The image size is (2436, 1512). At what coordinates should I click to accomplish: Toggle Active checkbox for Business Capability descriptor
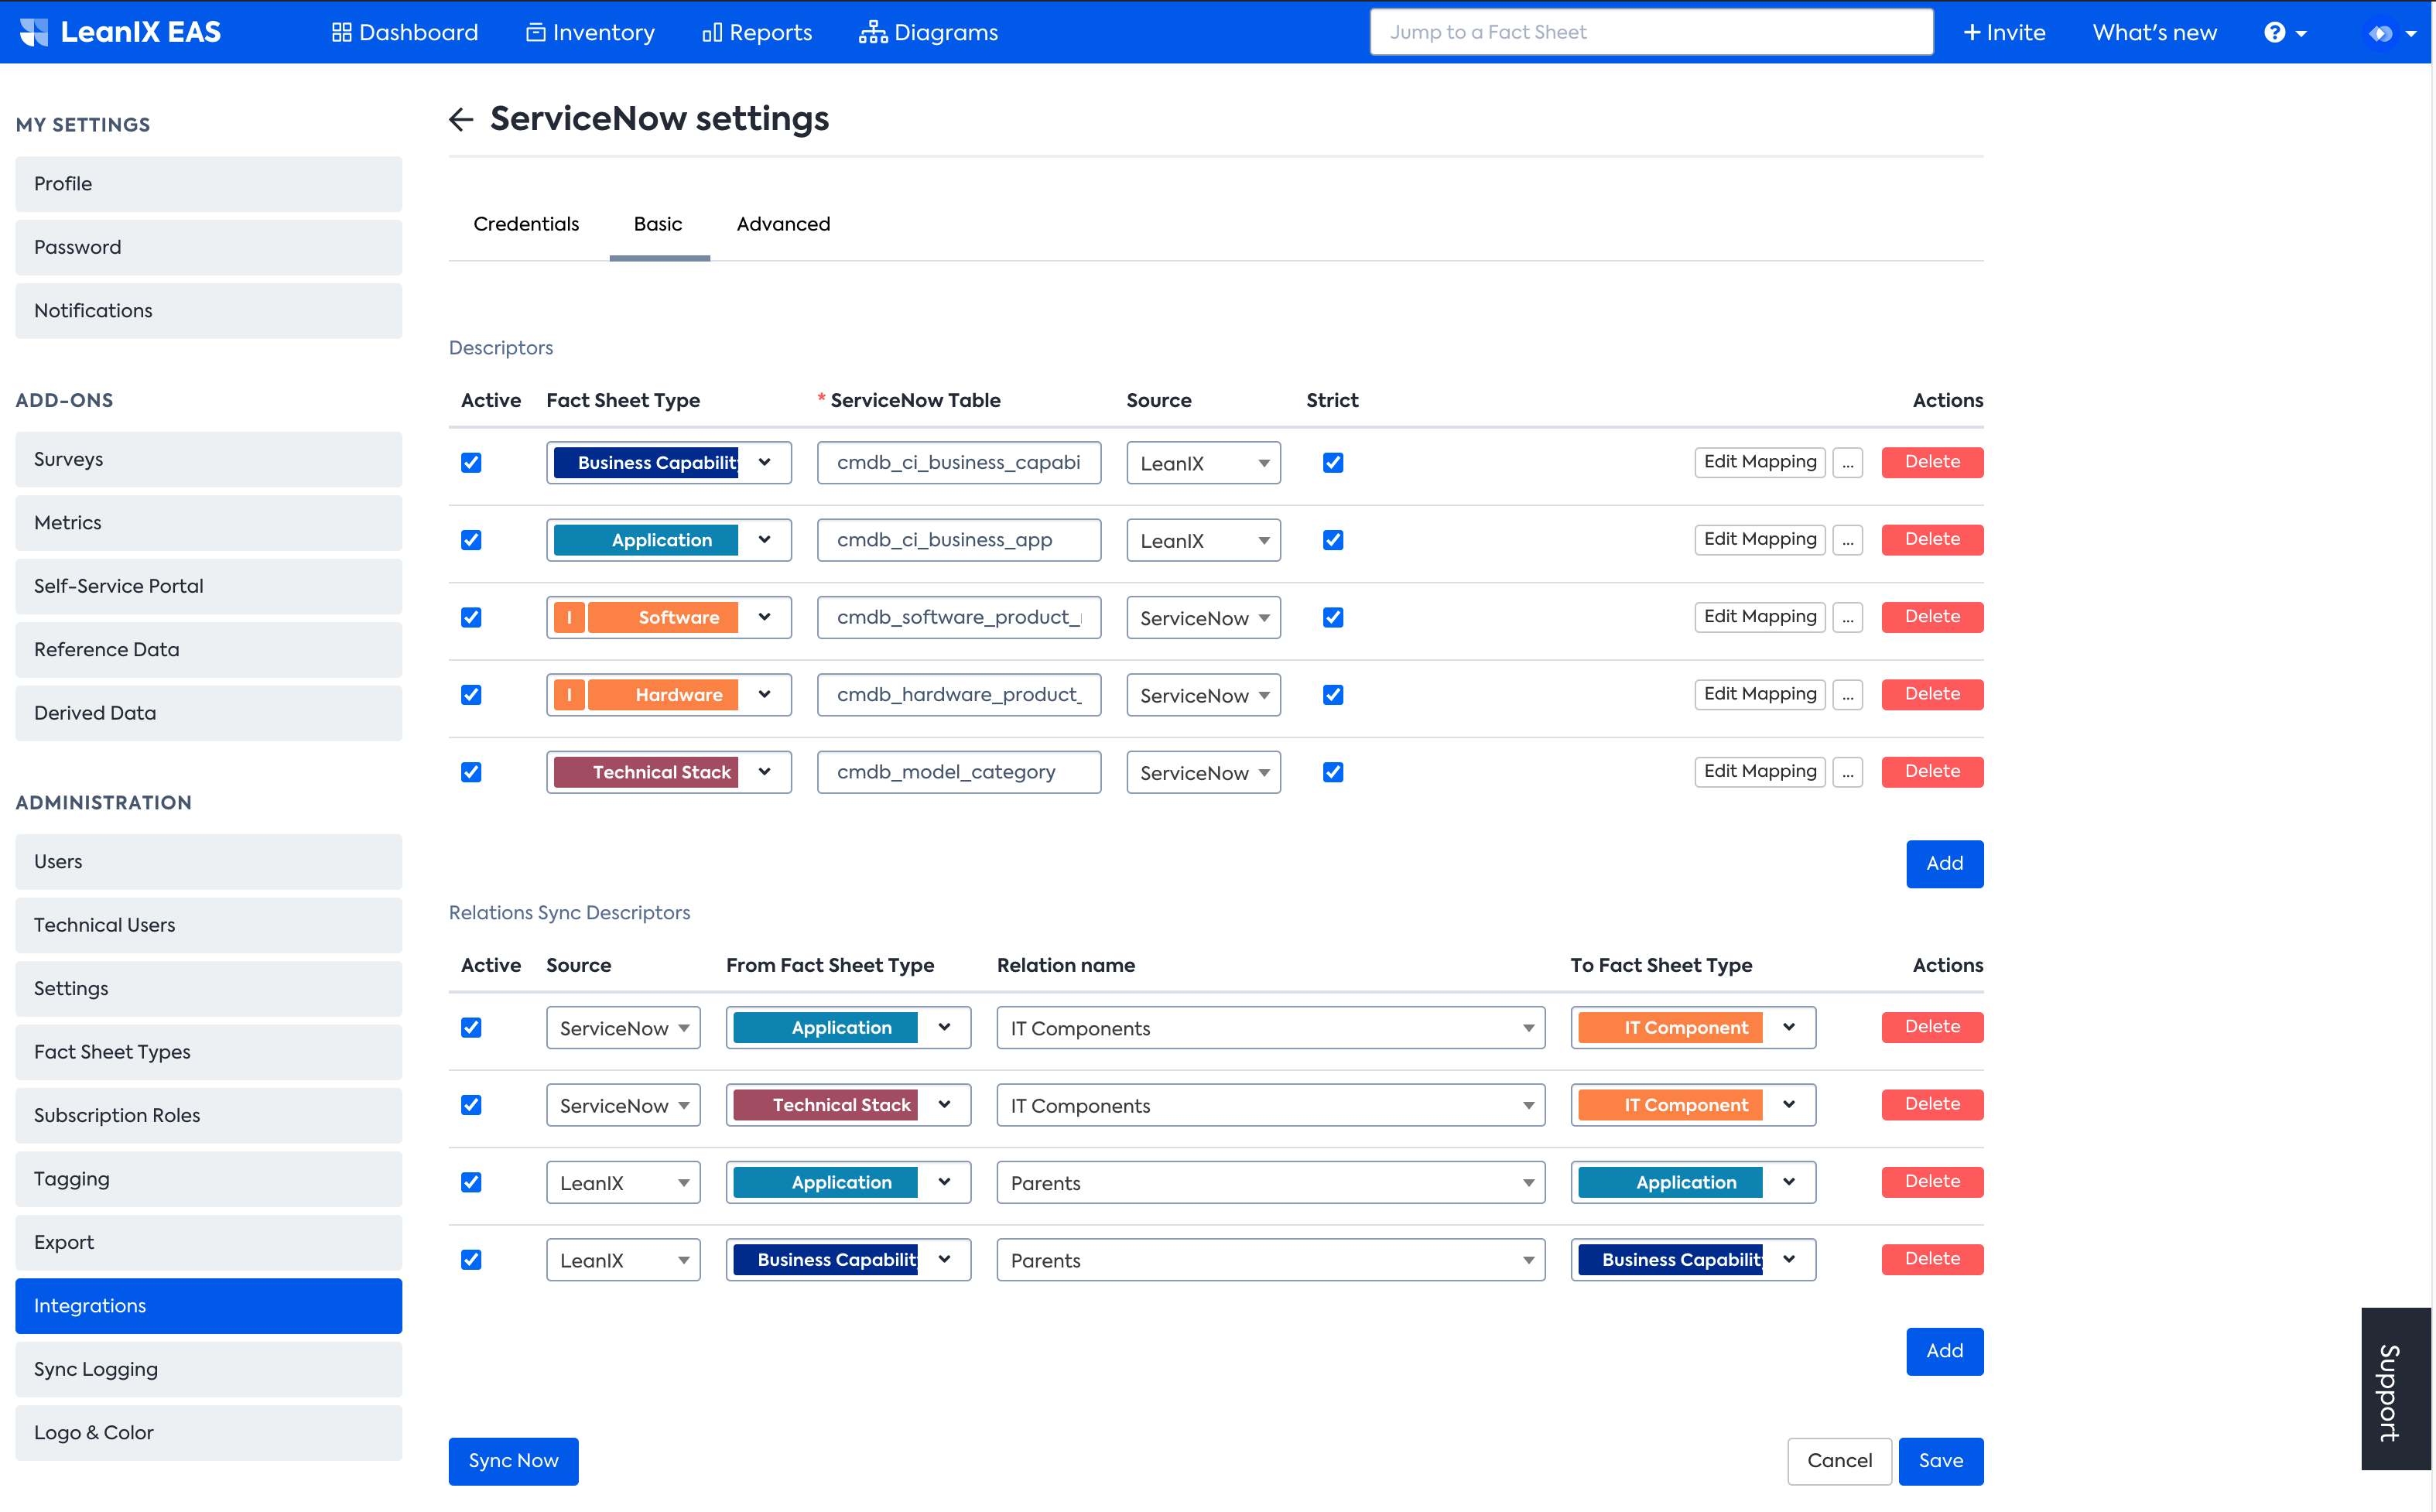471,462
